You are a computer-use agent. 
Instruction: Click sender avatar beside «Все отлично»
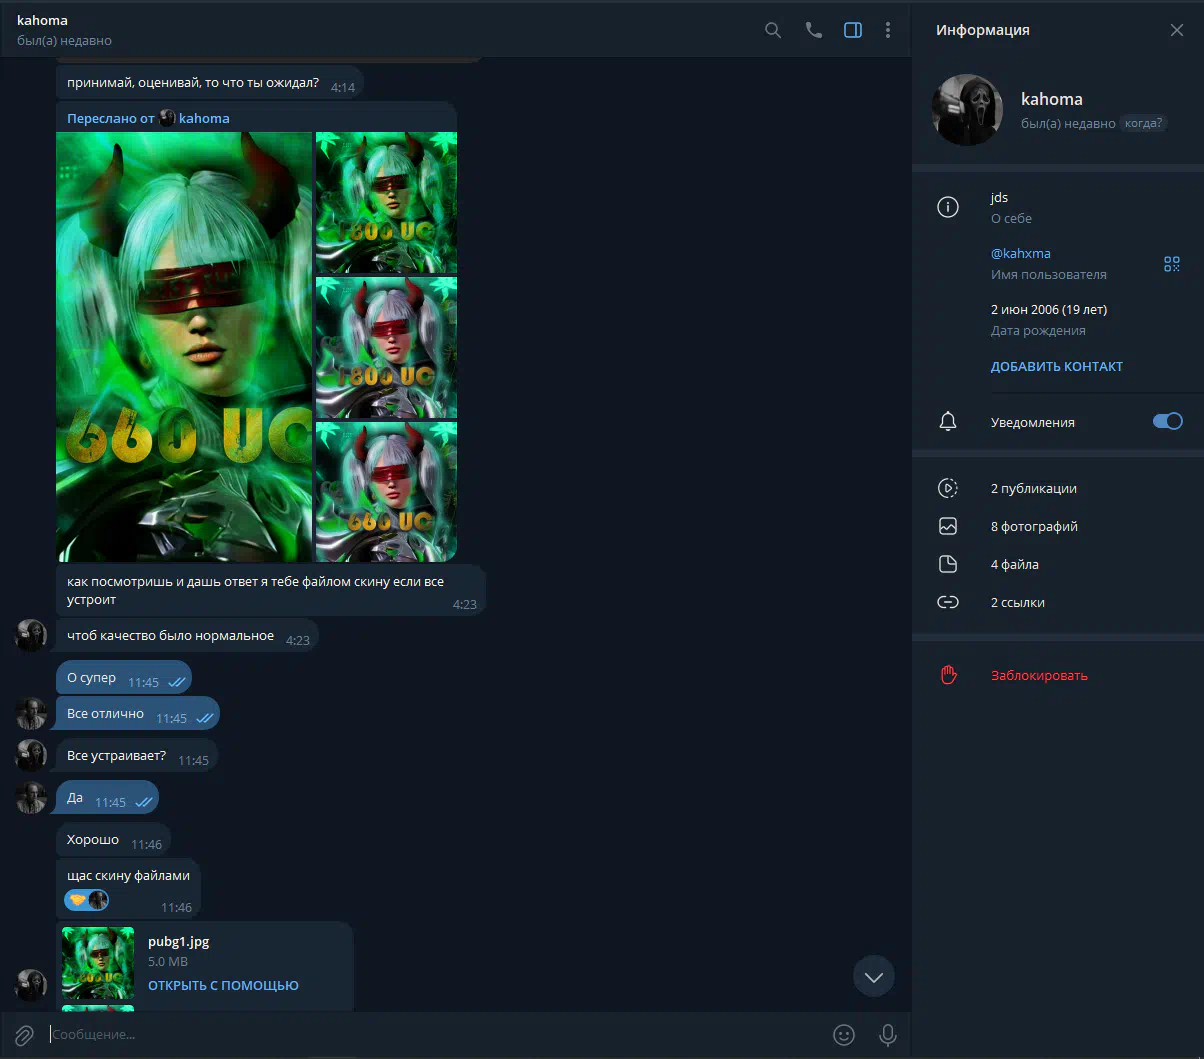31,714
